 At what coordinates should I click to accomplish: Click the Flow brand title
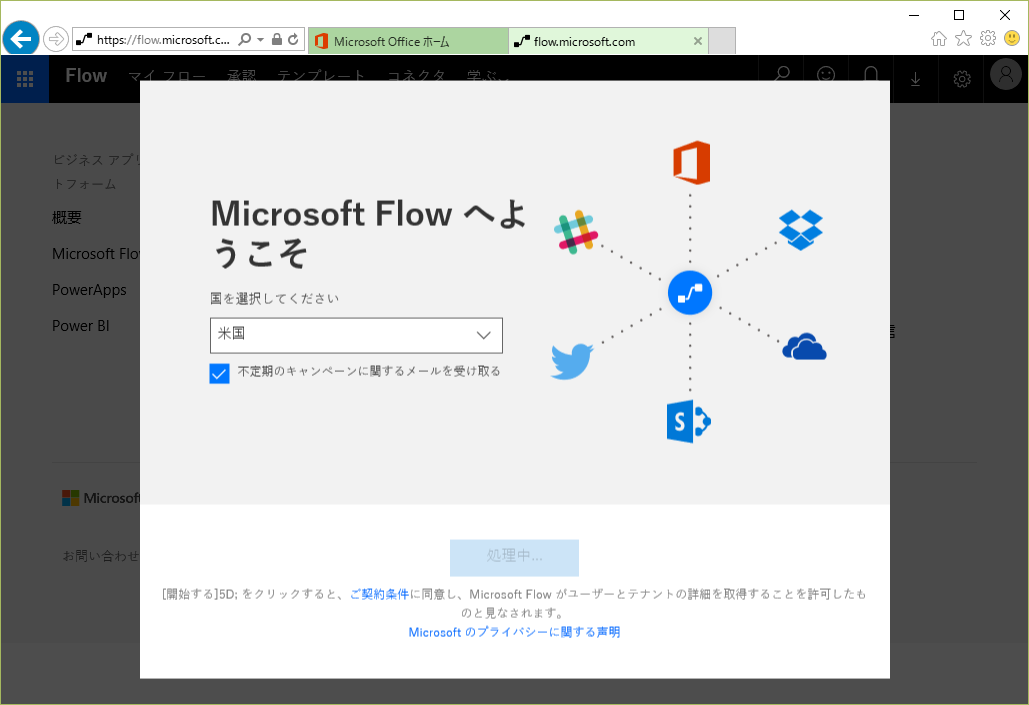tap(86, 75)
